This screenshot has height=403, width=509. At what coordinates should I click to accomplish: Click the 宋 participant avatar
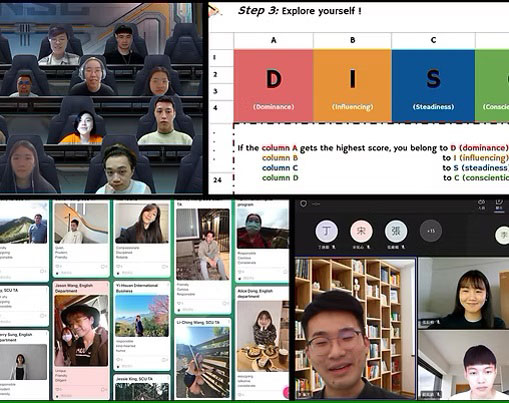[x=361, y=231]
